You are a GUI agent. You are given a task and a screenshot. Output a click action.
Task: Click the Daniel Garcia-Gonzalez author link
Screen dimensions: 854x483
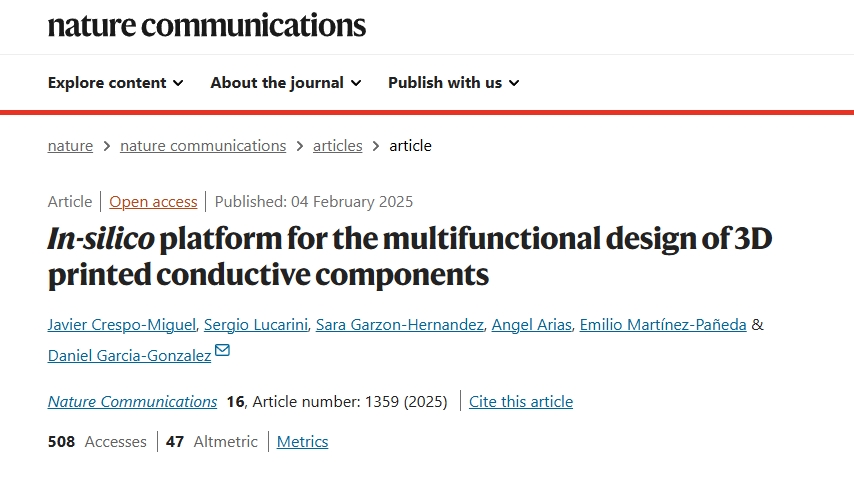pos(129,356)
